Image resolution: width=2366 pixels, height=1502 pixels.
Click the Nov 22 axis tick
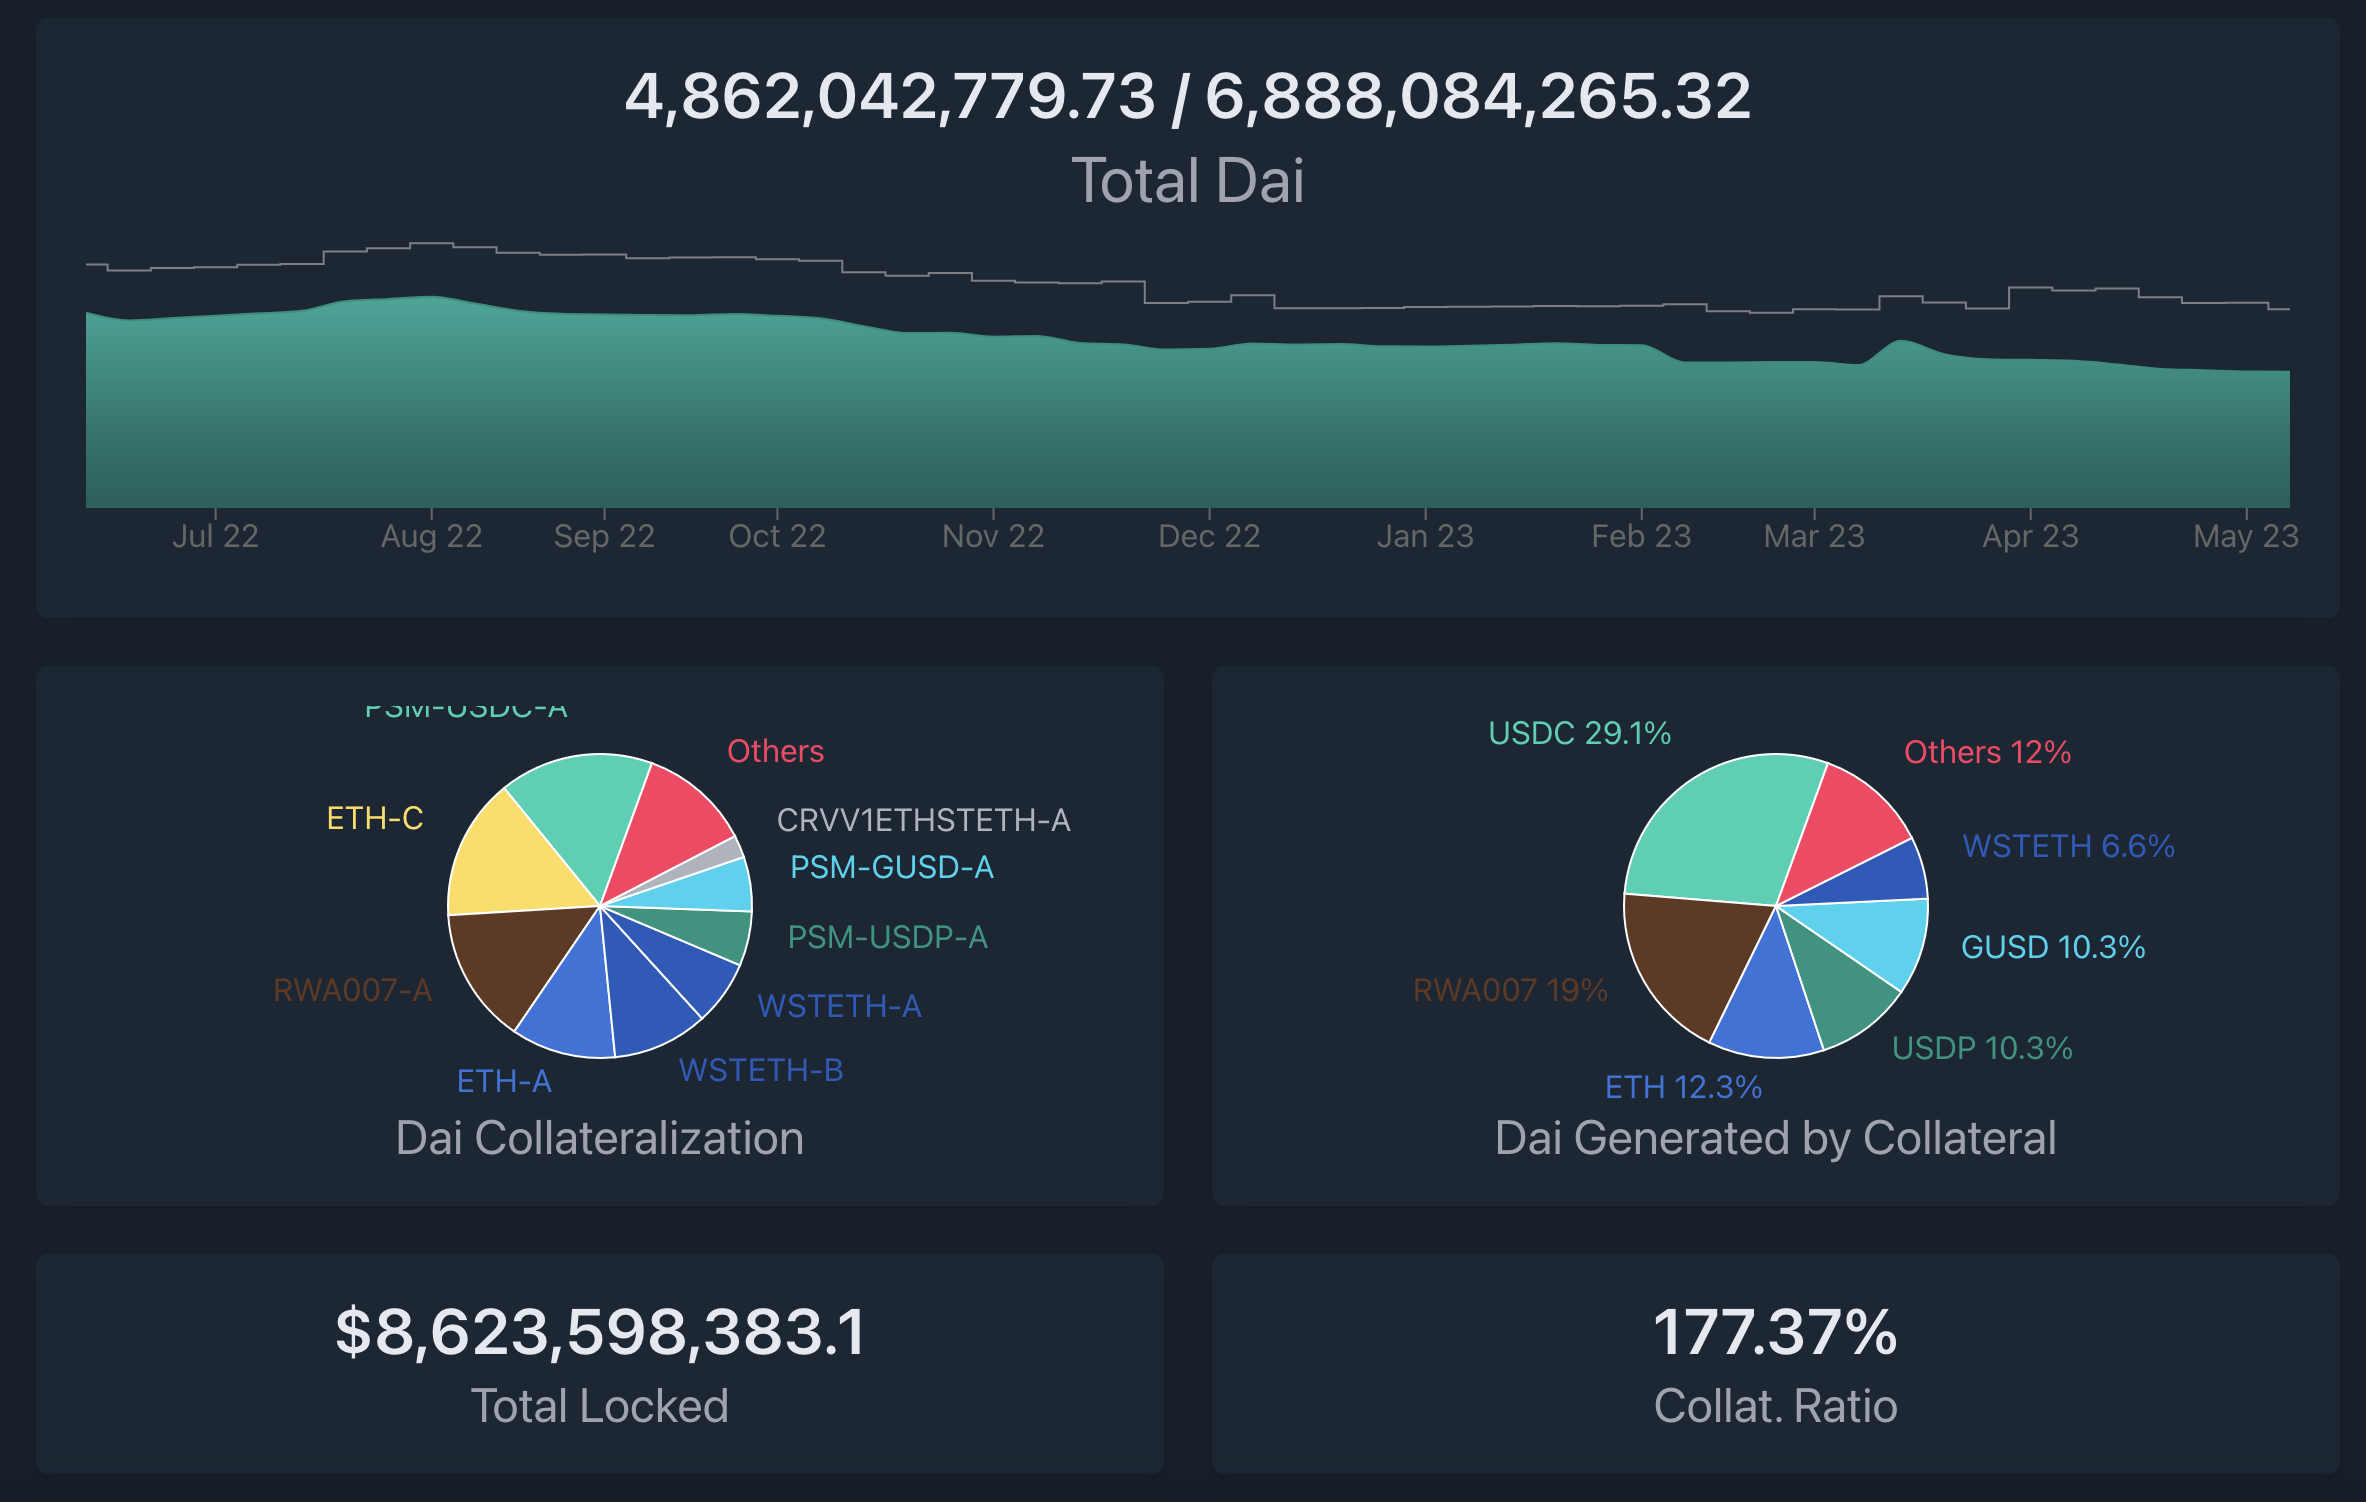point(992,536)
